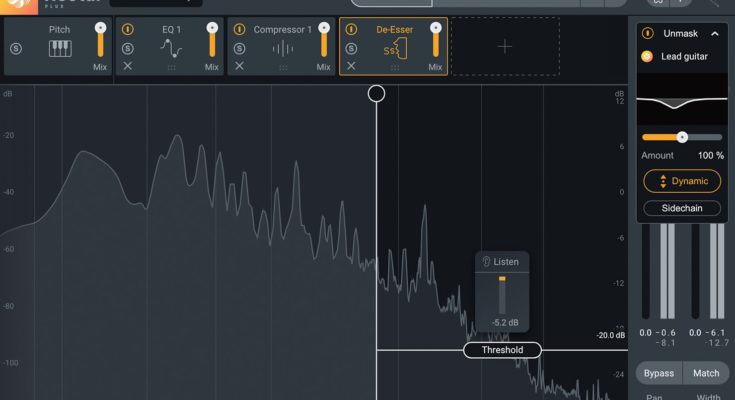Solo the Compressor 1 module
Image resolution: width=735 pixels, height=400 pixels.
click(x=239, y=48)
